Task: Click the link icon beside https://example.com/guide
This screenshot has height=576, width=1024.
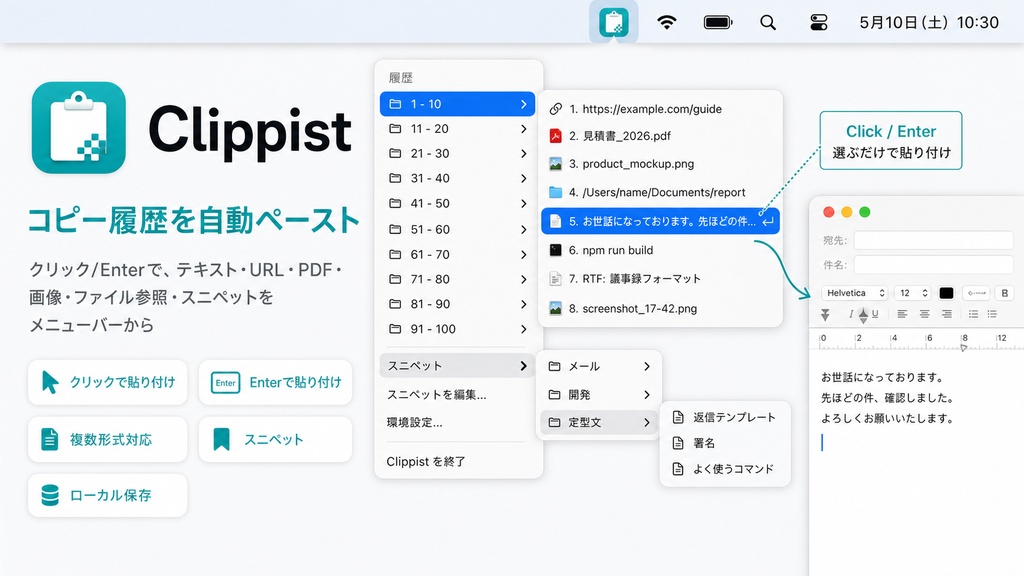Action: click(555, 109)
